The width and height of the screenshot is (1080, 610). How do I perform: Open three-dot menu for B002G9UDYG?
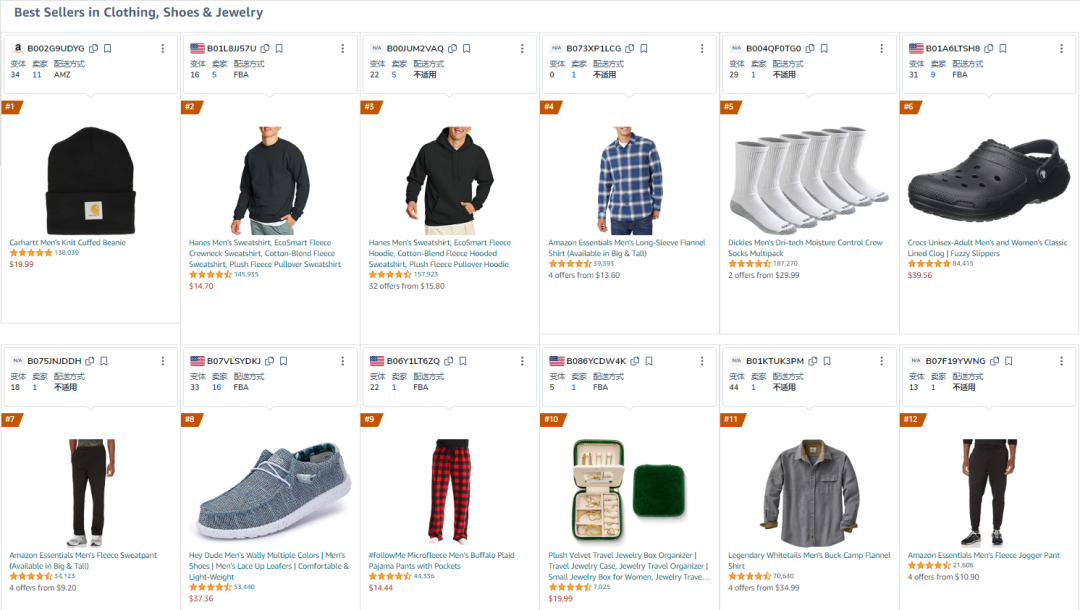pos(163,48)
